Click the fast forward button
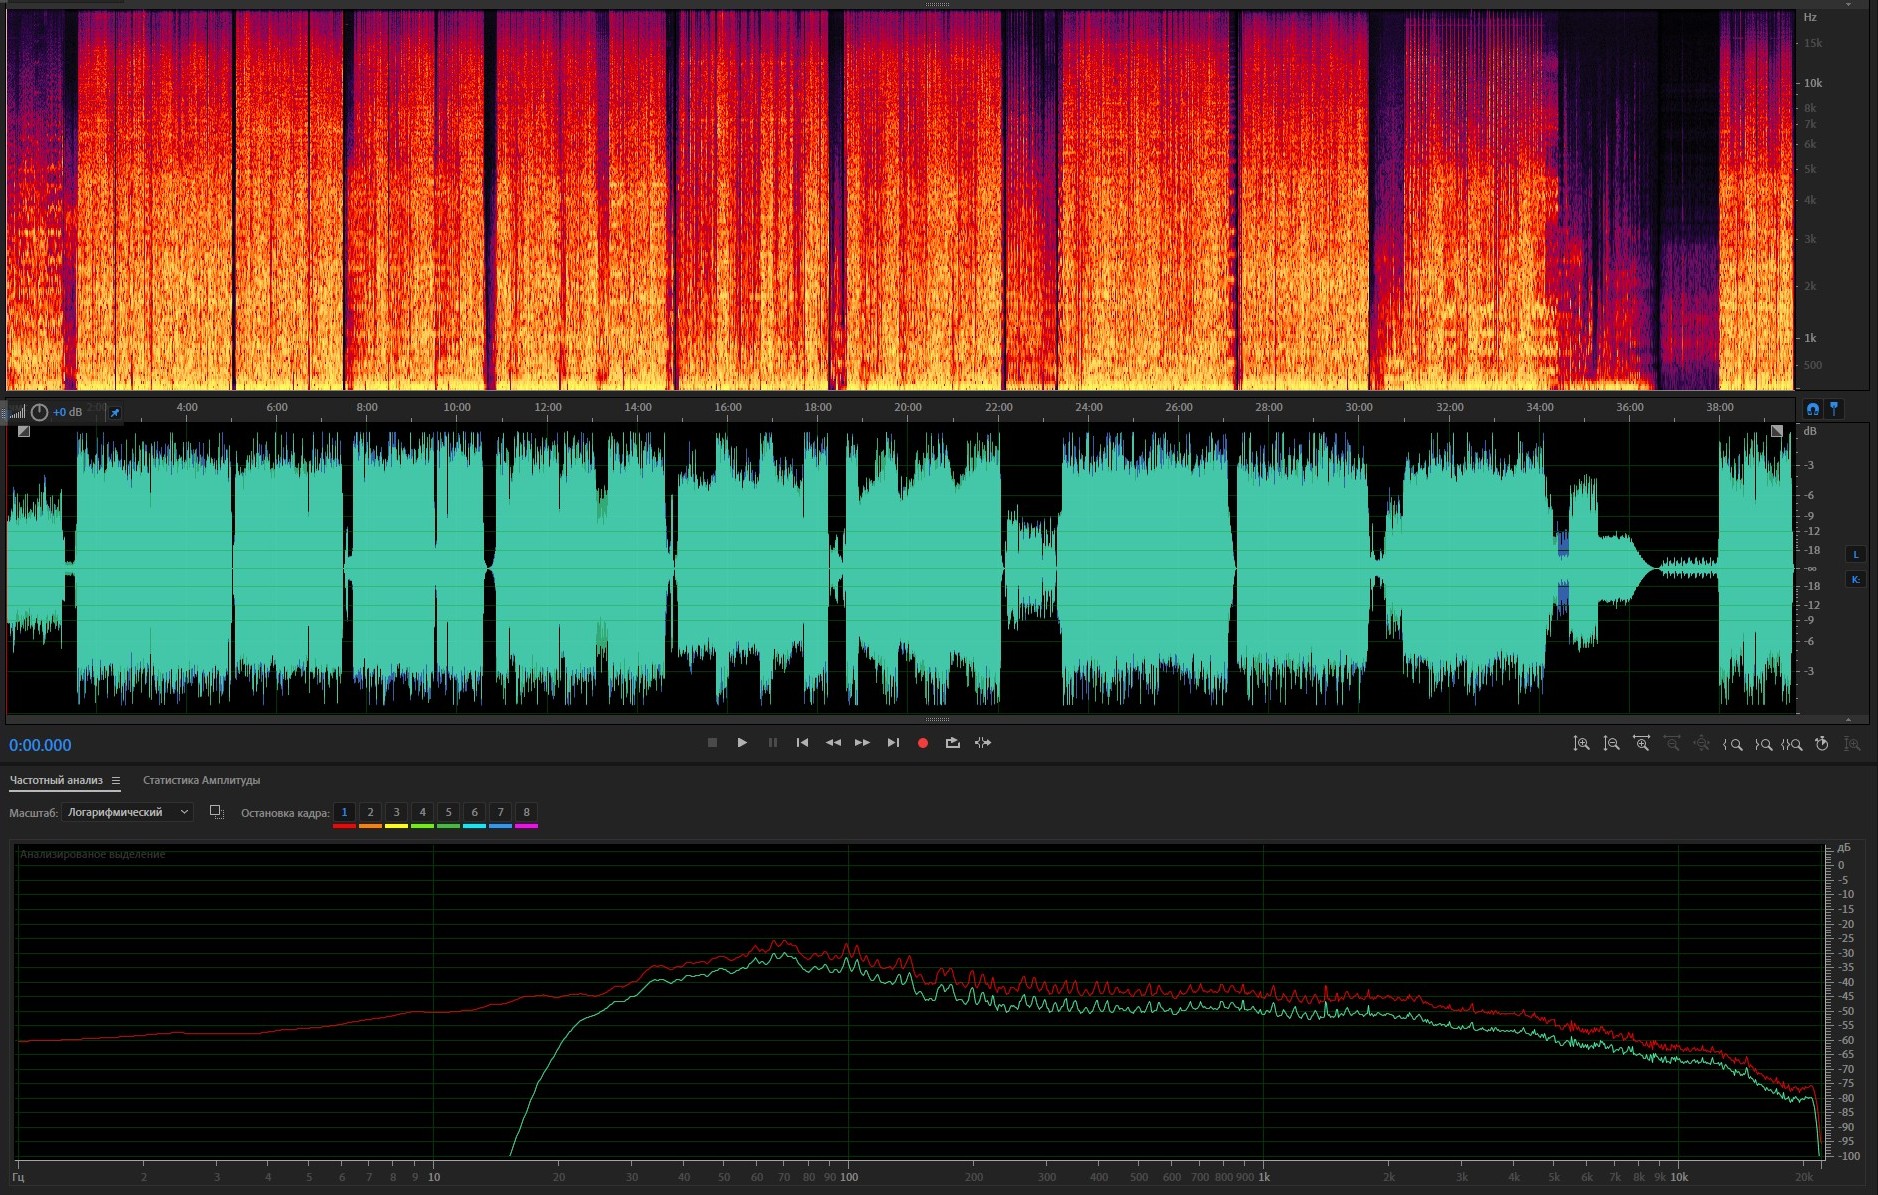The height and width of the screenshot is (1195, 1878). (x=862, y=743)
